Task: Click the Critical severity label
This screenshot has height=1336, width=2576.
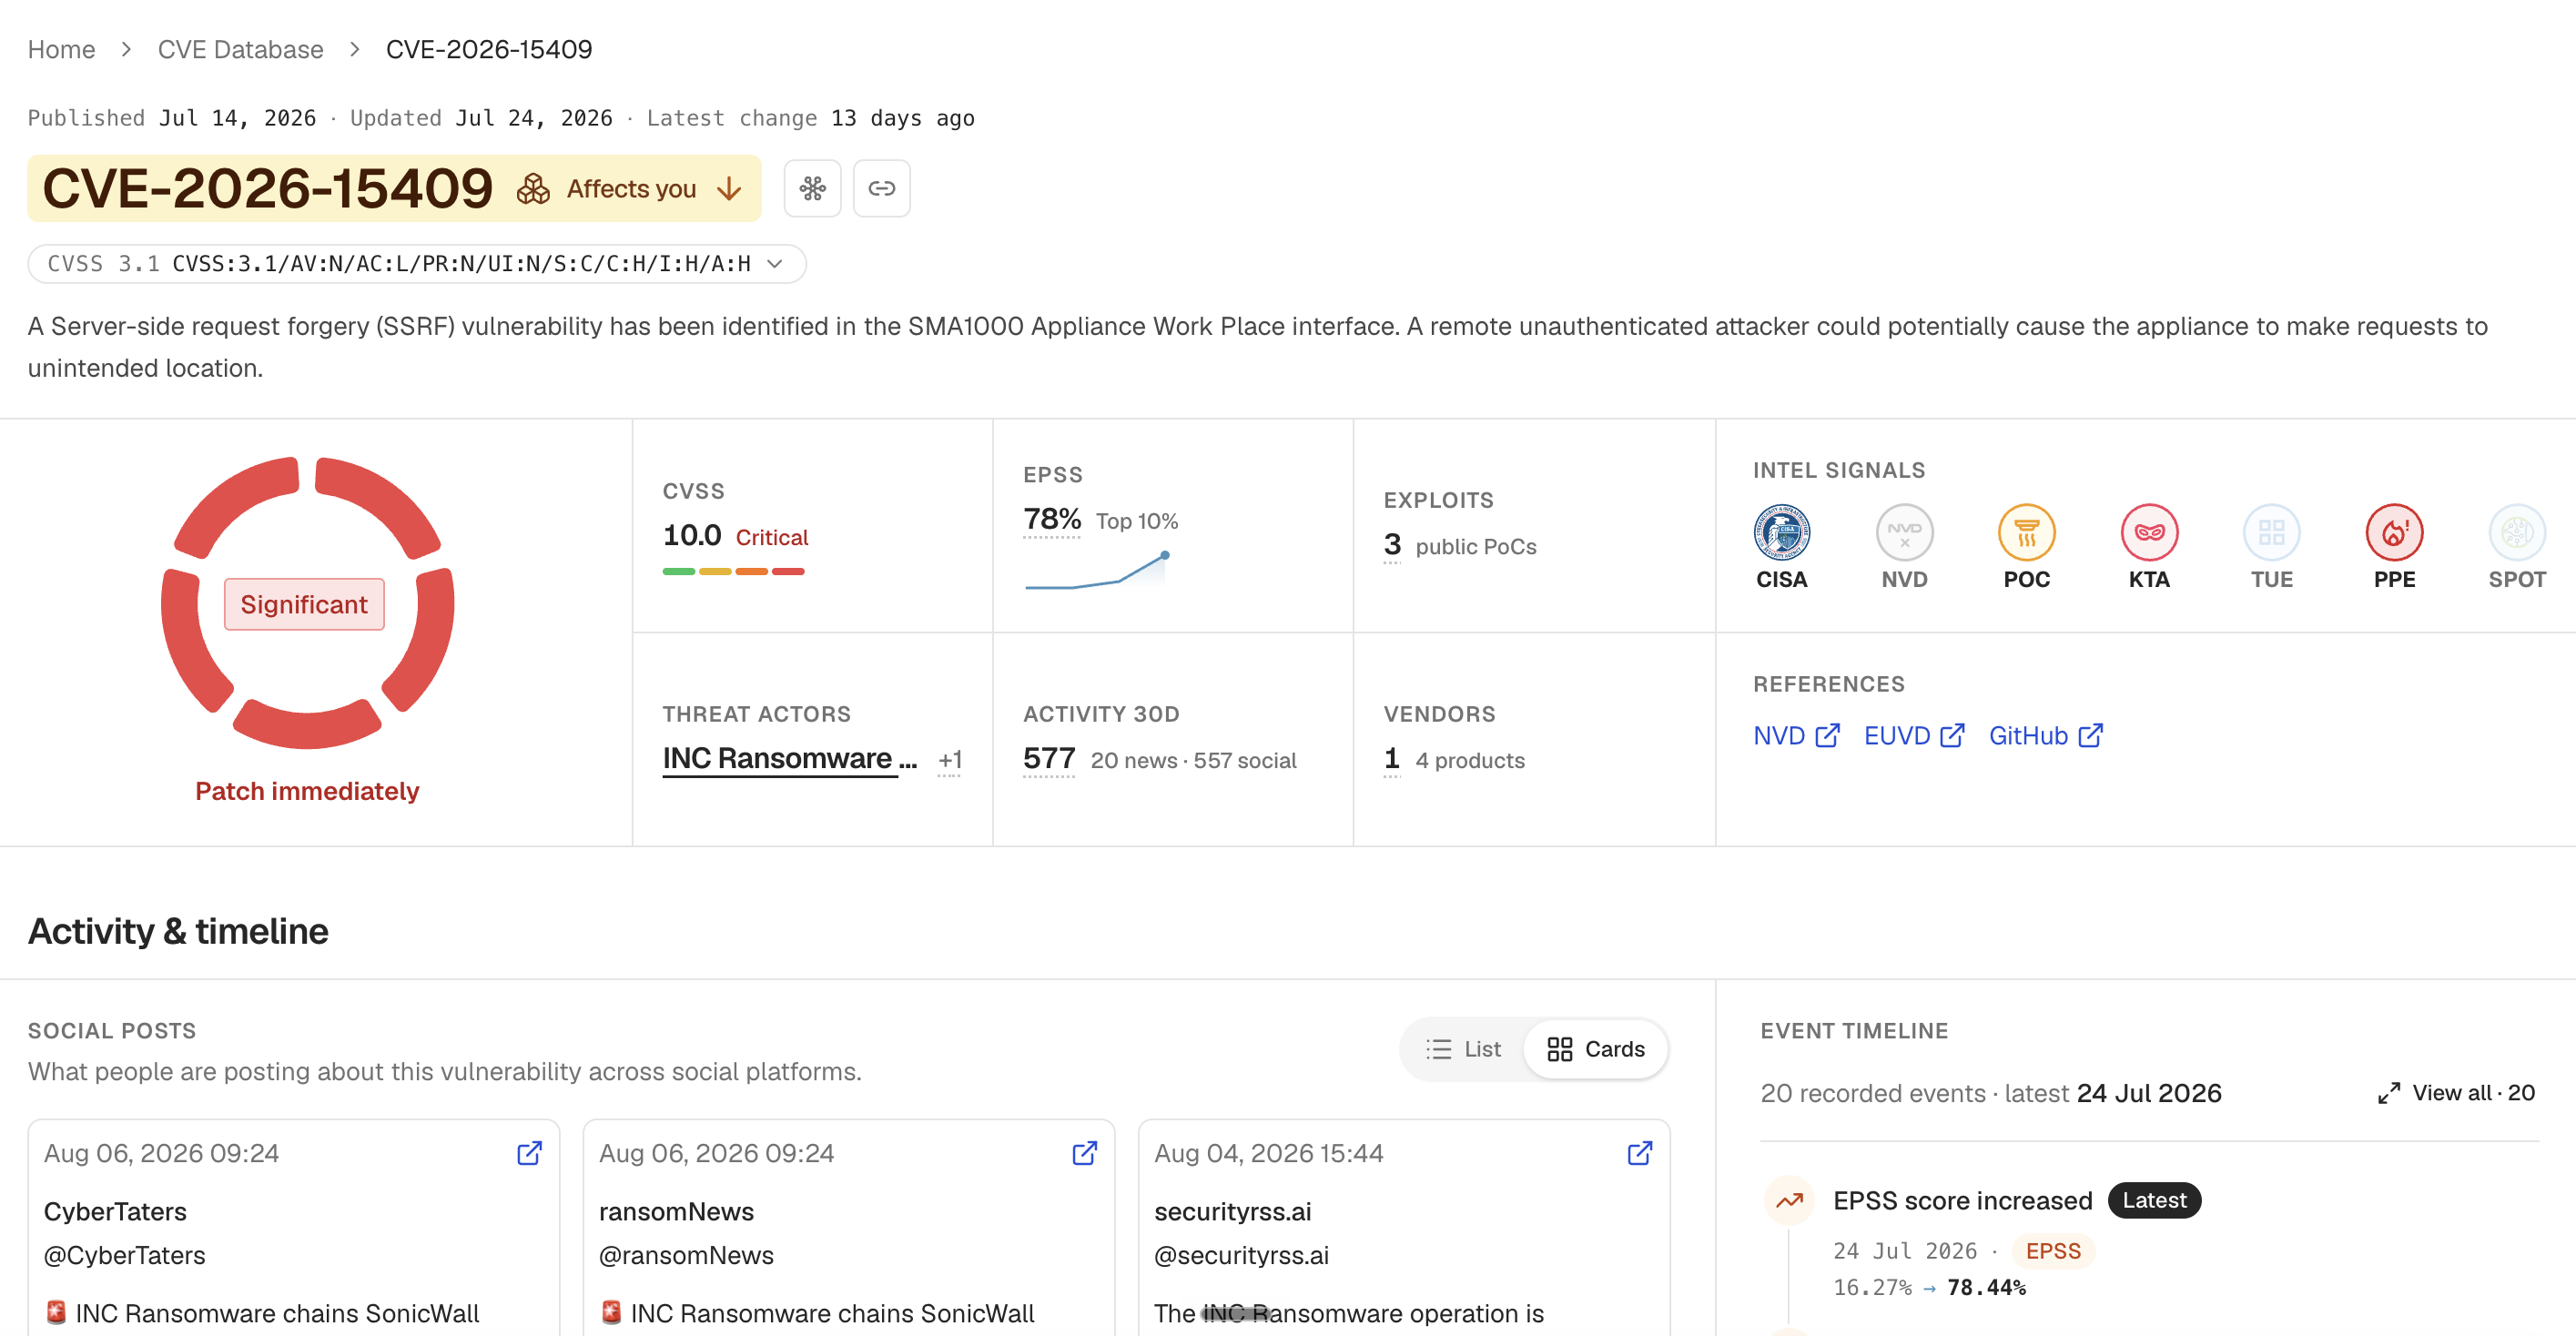Action: (x=772, y=537)
